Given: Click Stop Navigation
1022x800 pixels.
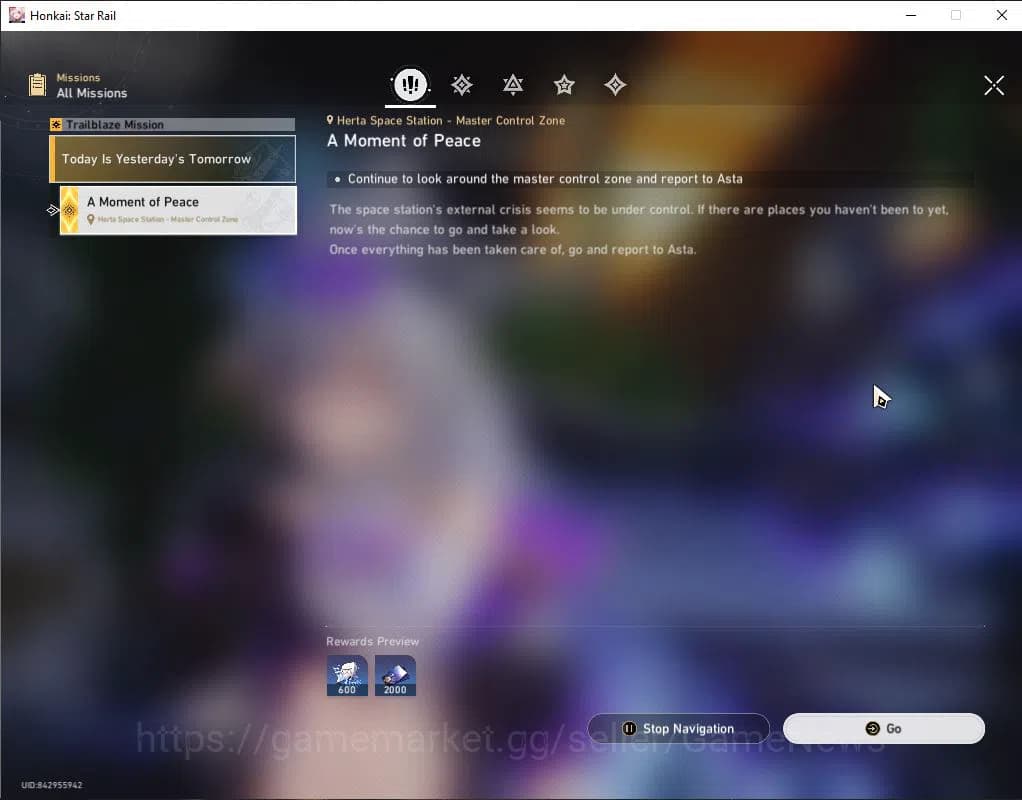Looking at the screenshot, I should pyautogui.click(x=679, y=728).
